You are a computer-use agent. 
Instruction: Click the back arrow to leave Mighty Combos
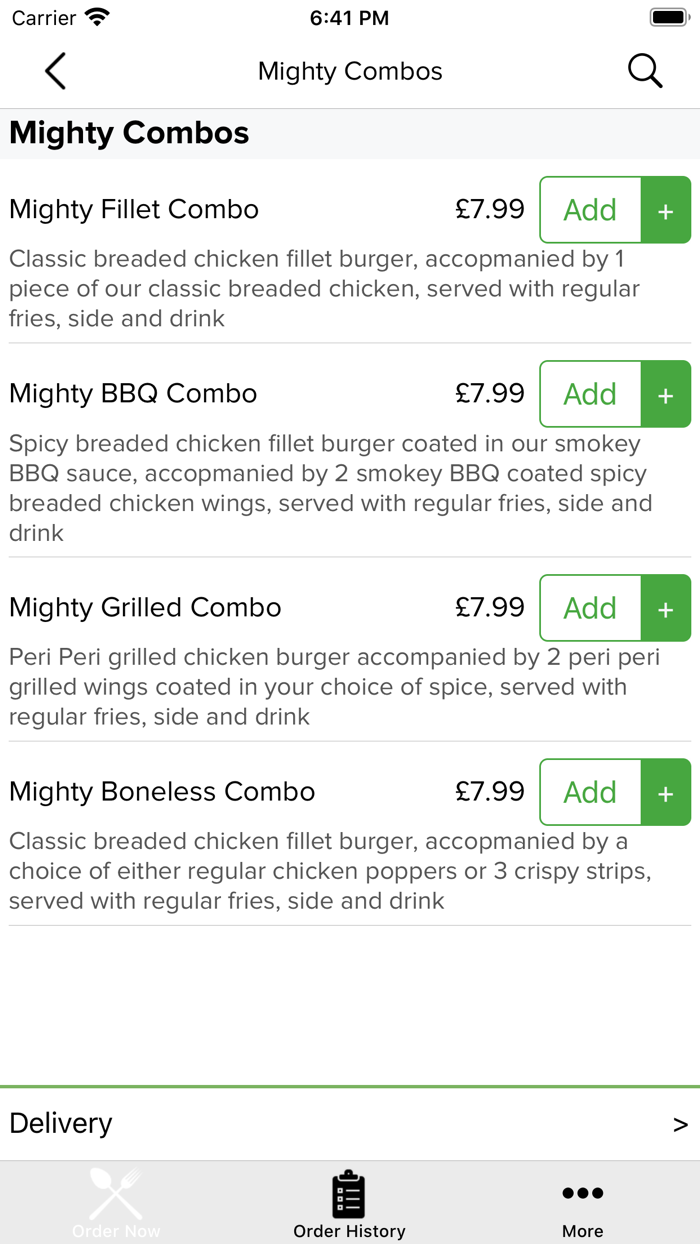coord(55,70)
